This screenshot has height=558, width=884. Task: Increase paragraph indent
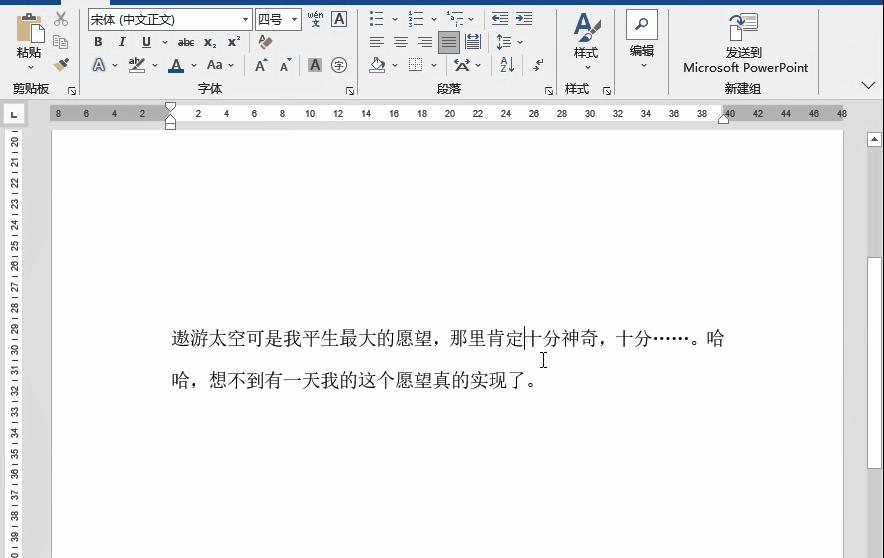point(524,19)
